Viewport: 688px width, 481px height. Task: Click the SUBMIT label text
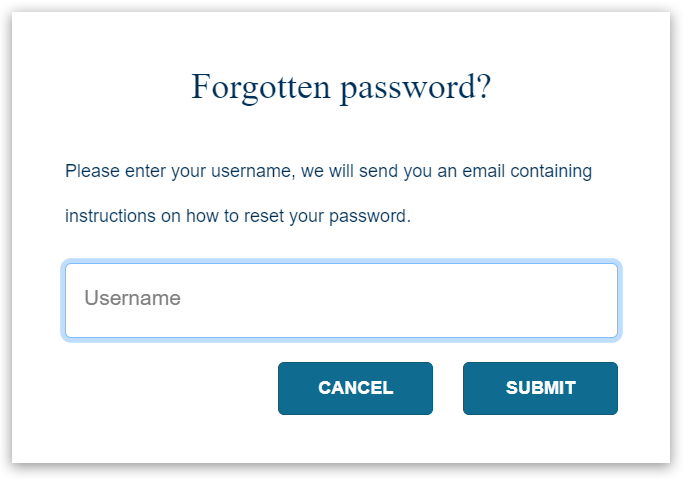pos(540,388)
